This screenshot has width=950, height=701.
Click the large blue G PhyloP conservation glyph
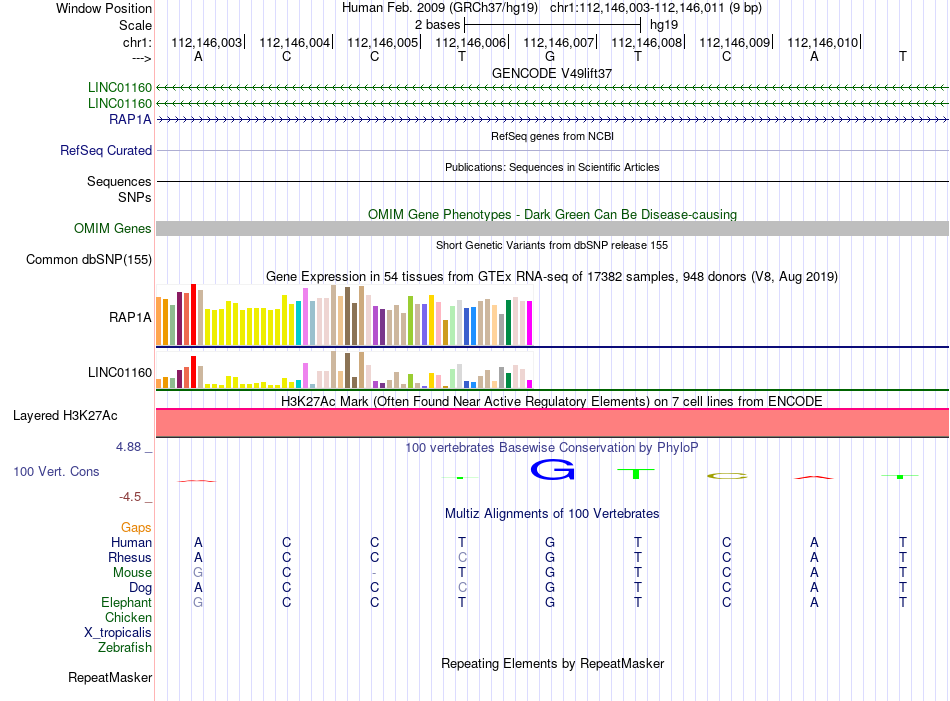[x=552, y=470]
